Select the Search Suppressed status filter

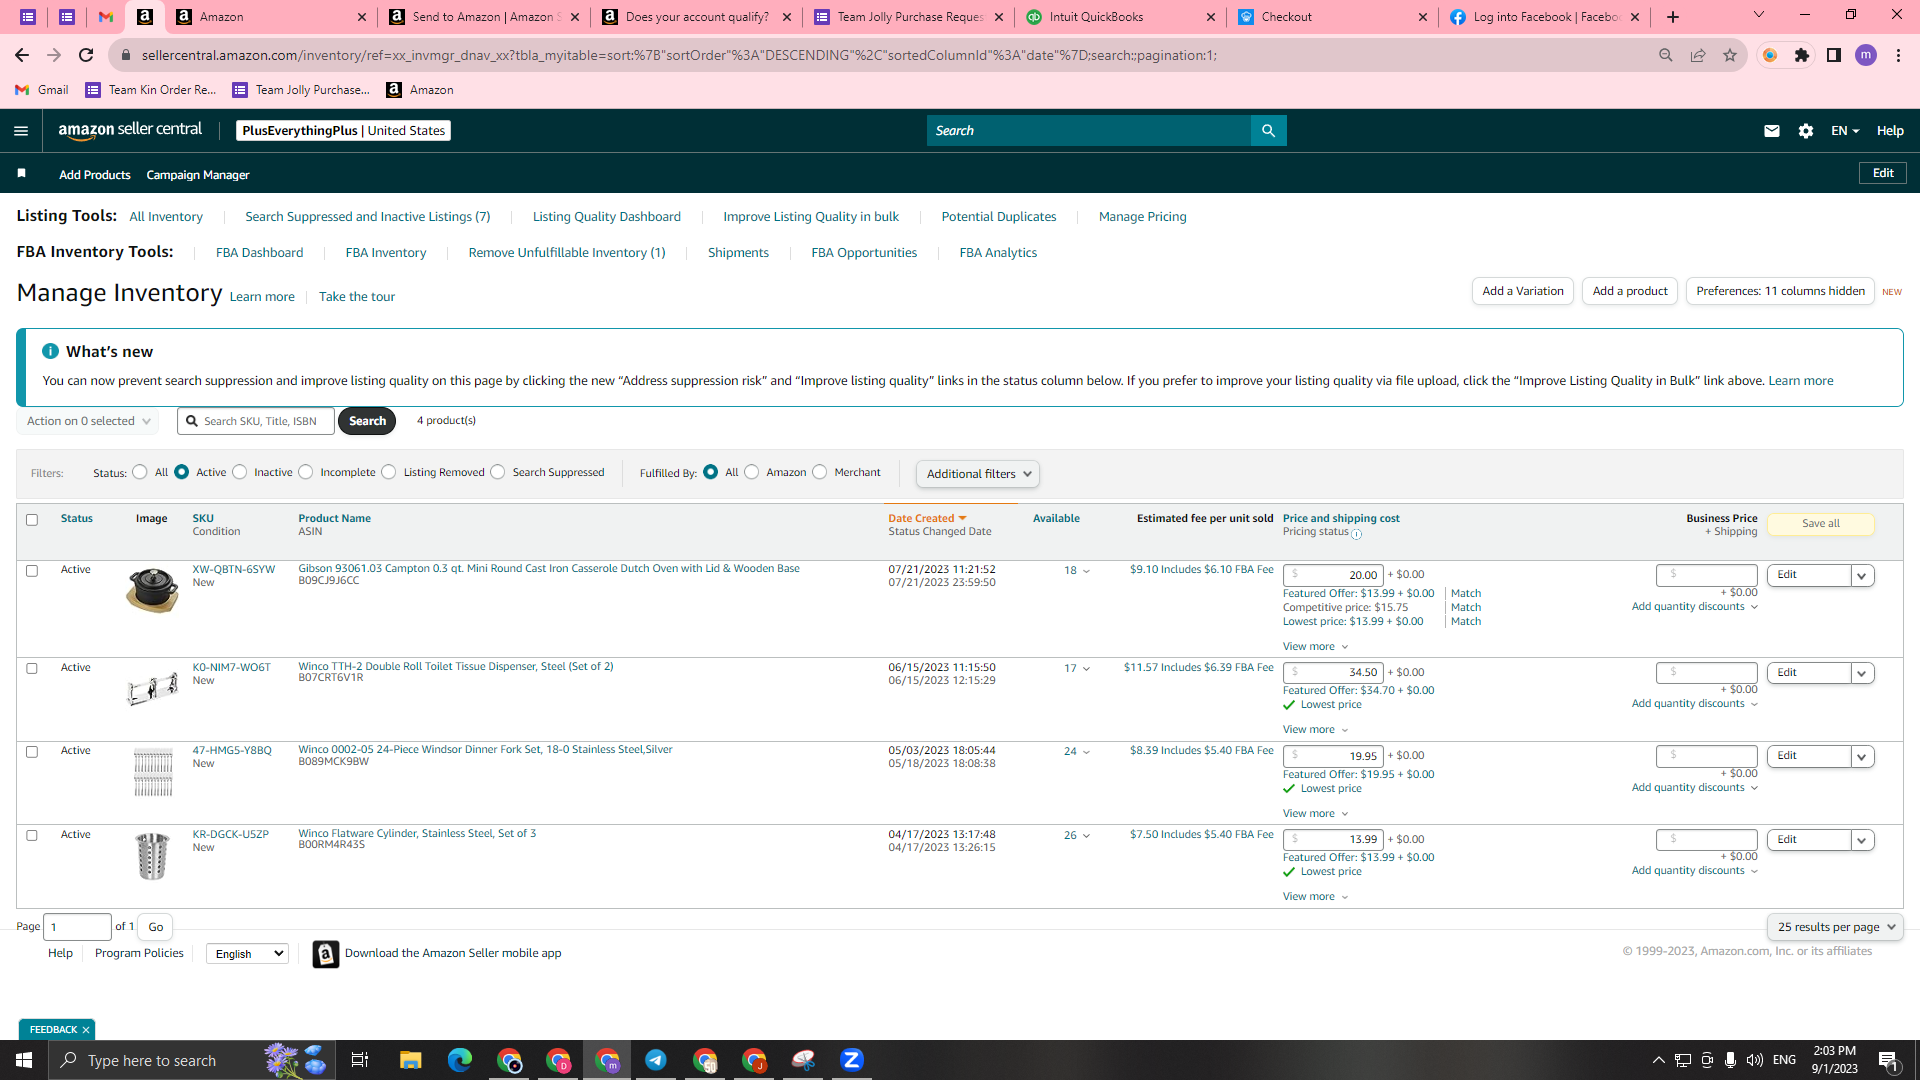498,473
